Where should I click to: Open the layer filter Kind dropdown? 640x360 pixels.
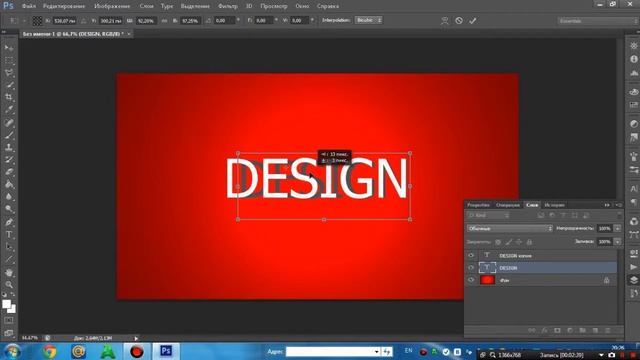coord(489,215)
